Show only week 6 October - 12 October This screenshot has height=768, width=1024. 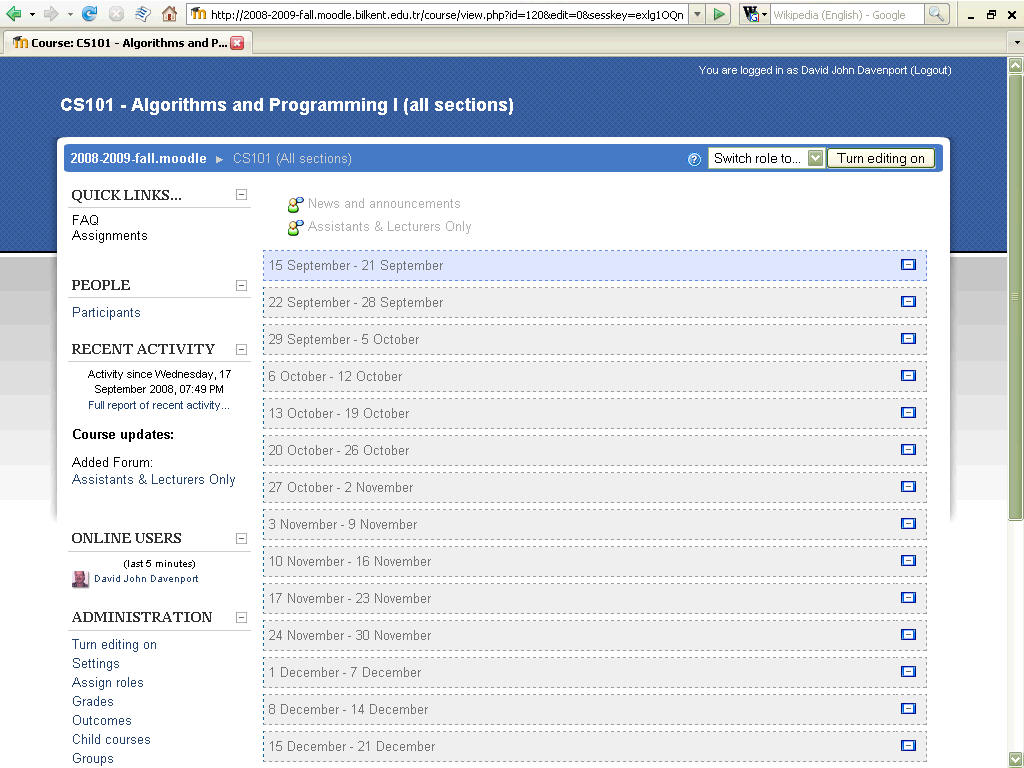tap(908, 376)
